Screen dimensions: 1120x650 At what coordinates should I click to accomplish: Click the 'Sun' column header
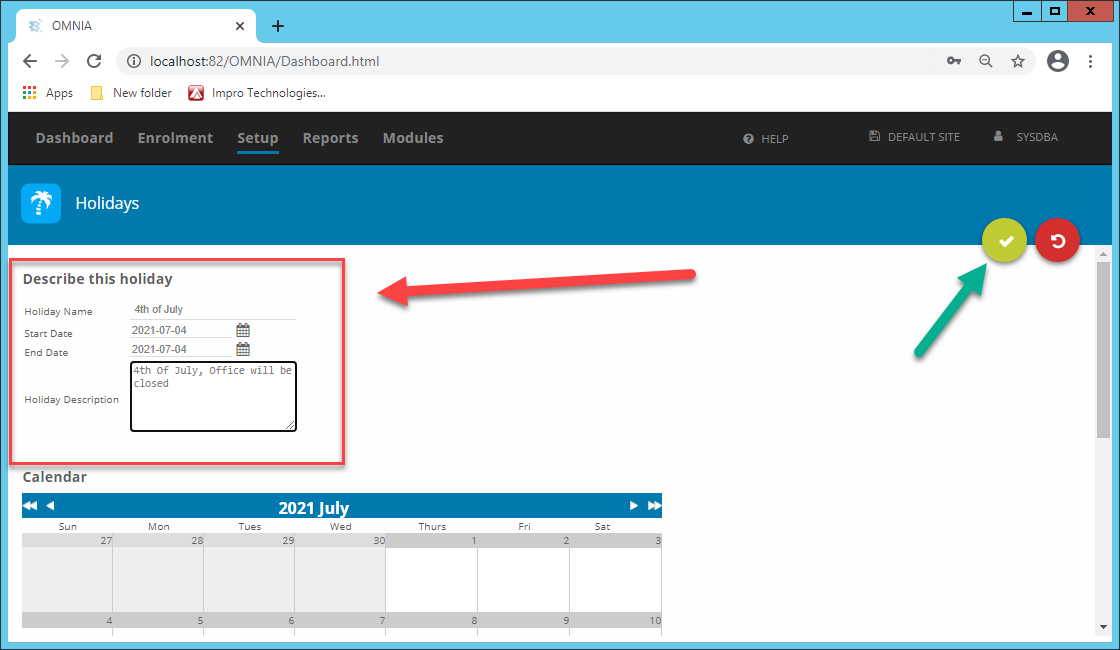click(x=68, y=526)
